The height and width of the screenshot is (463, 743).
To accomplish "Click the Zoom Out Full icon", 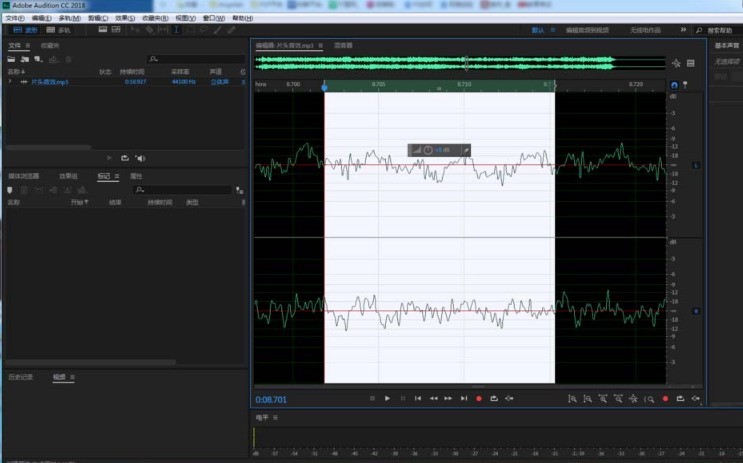I will pyautogui.click(x=633, y=399).
